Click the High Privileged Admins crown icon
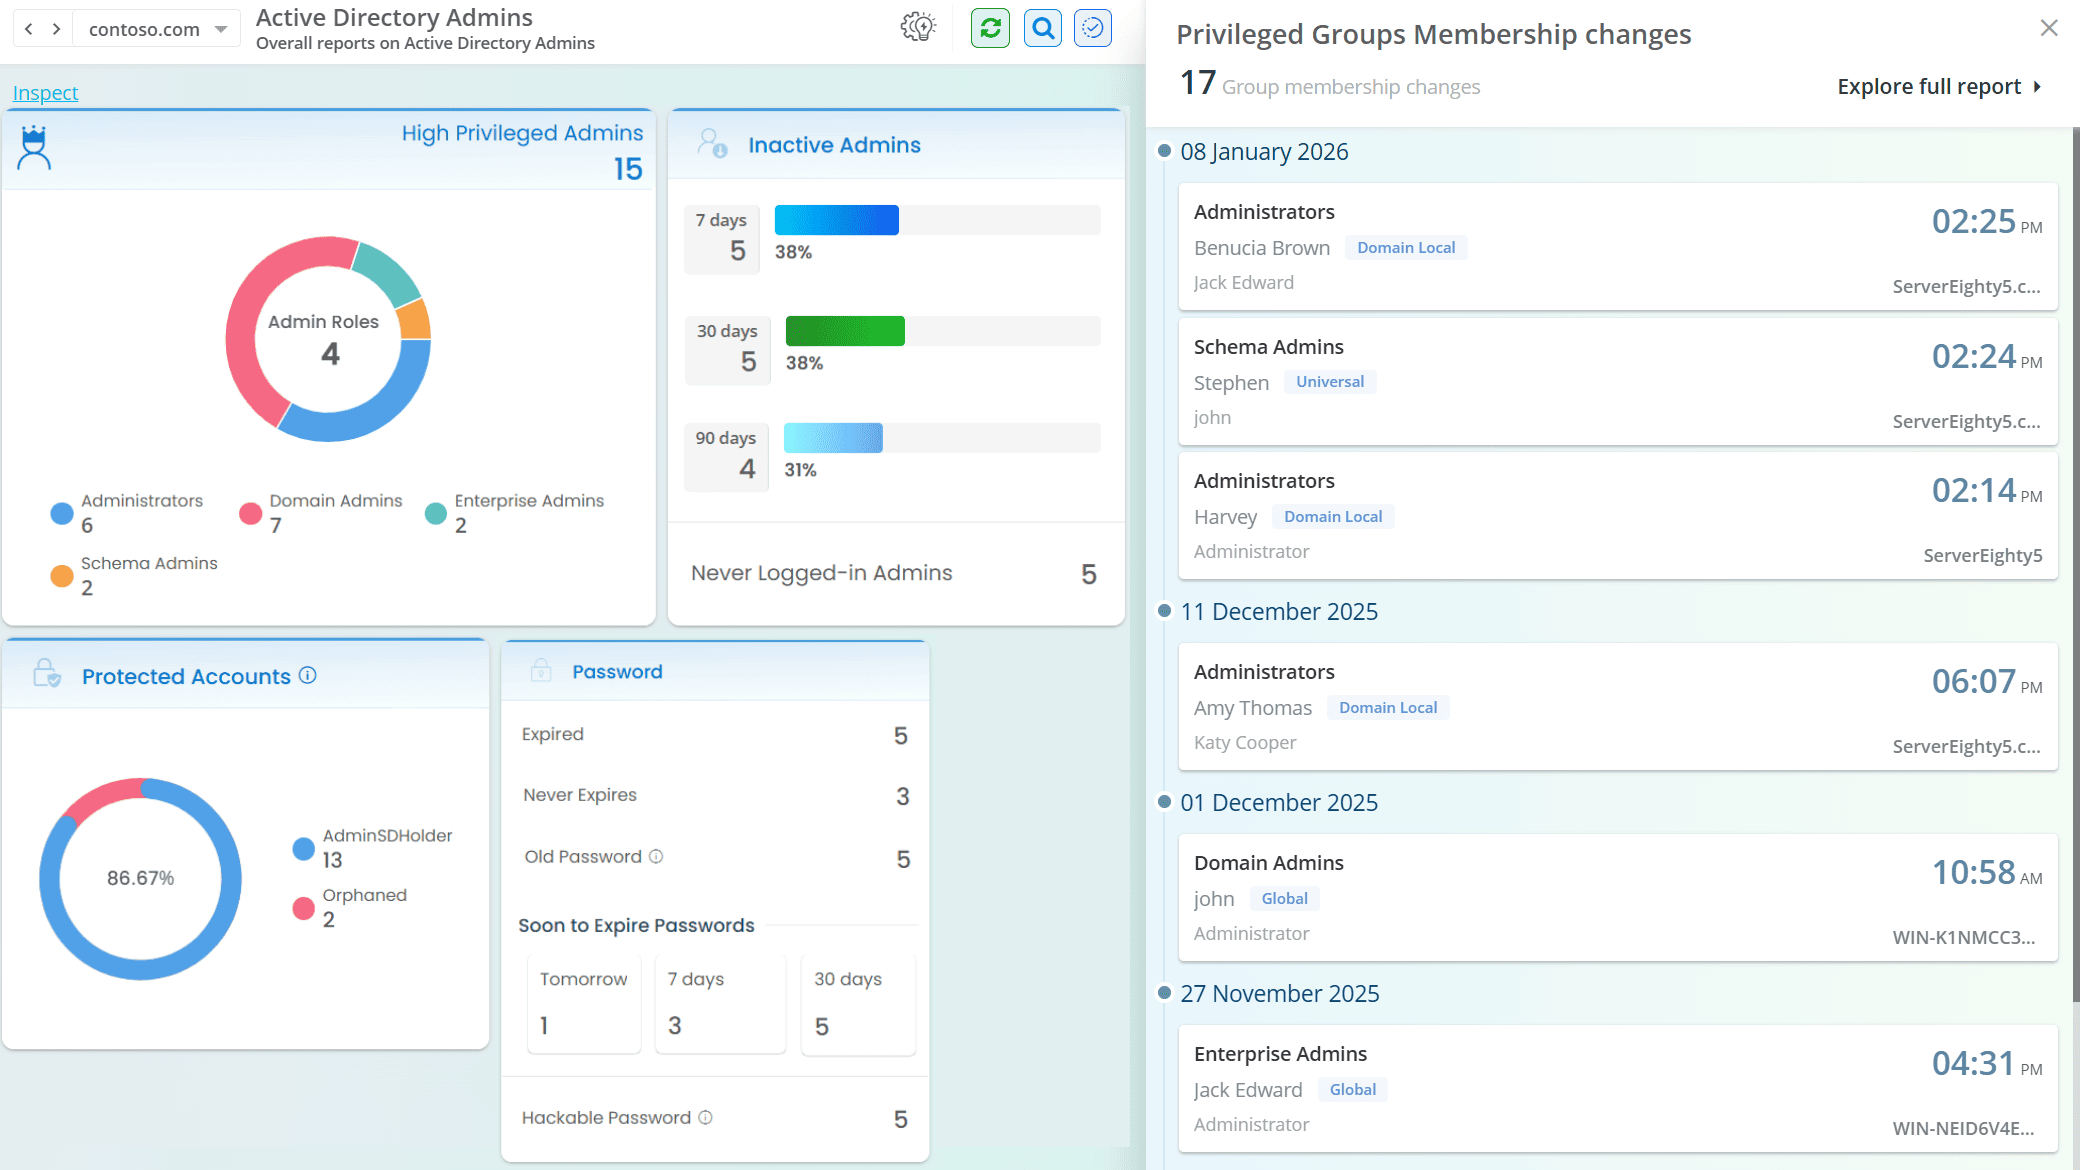 tap(34, 148)
